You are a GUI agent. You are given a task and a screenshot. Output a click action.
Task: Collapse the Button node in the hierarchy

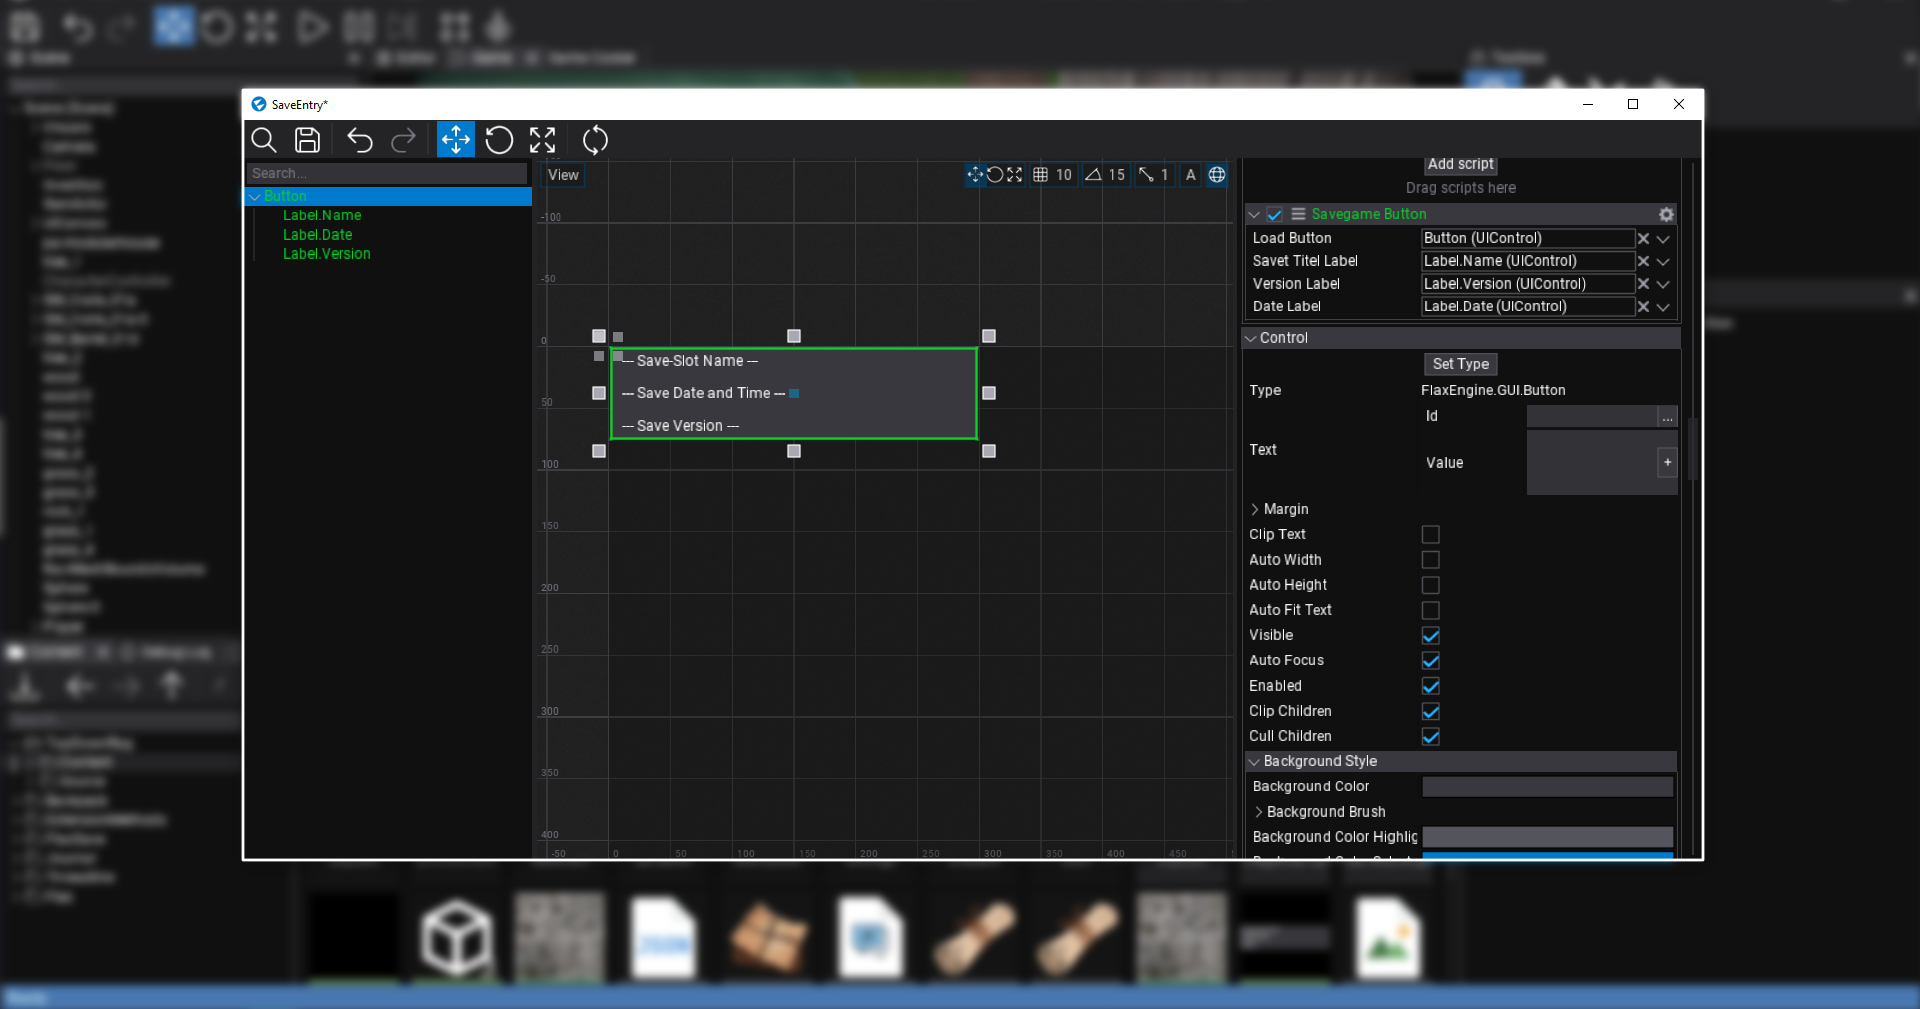point(255,196)
